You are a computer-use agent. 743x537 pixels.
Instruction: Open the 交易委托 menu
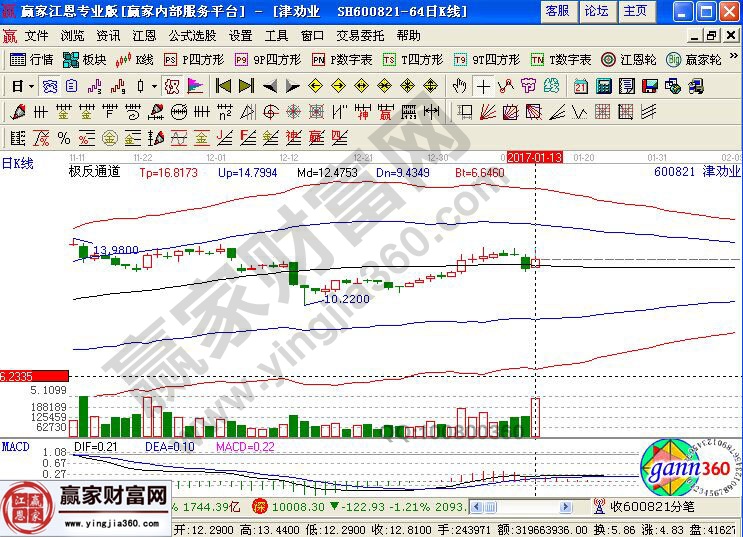tap(360, 36)
